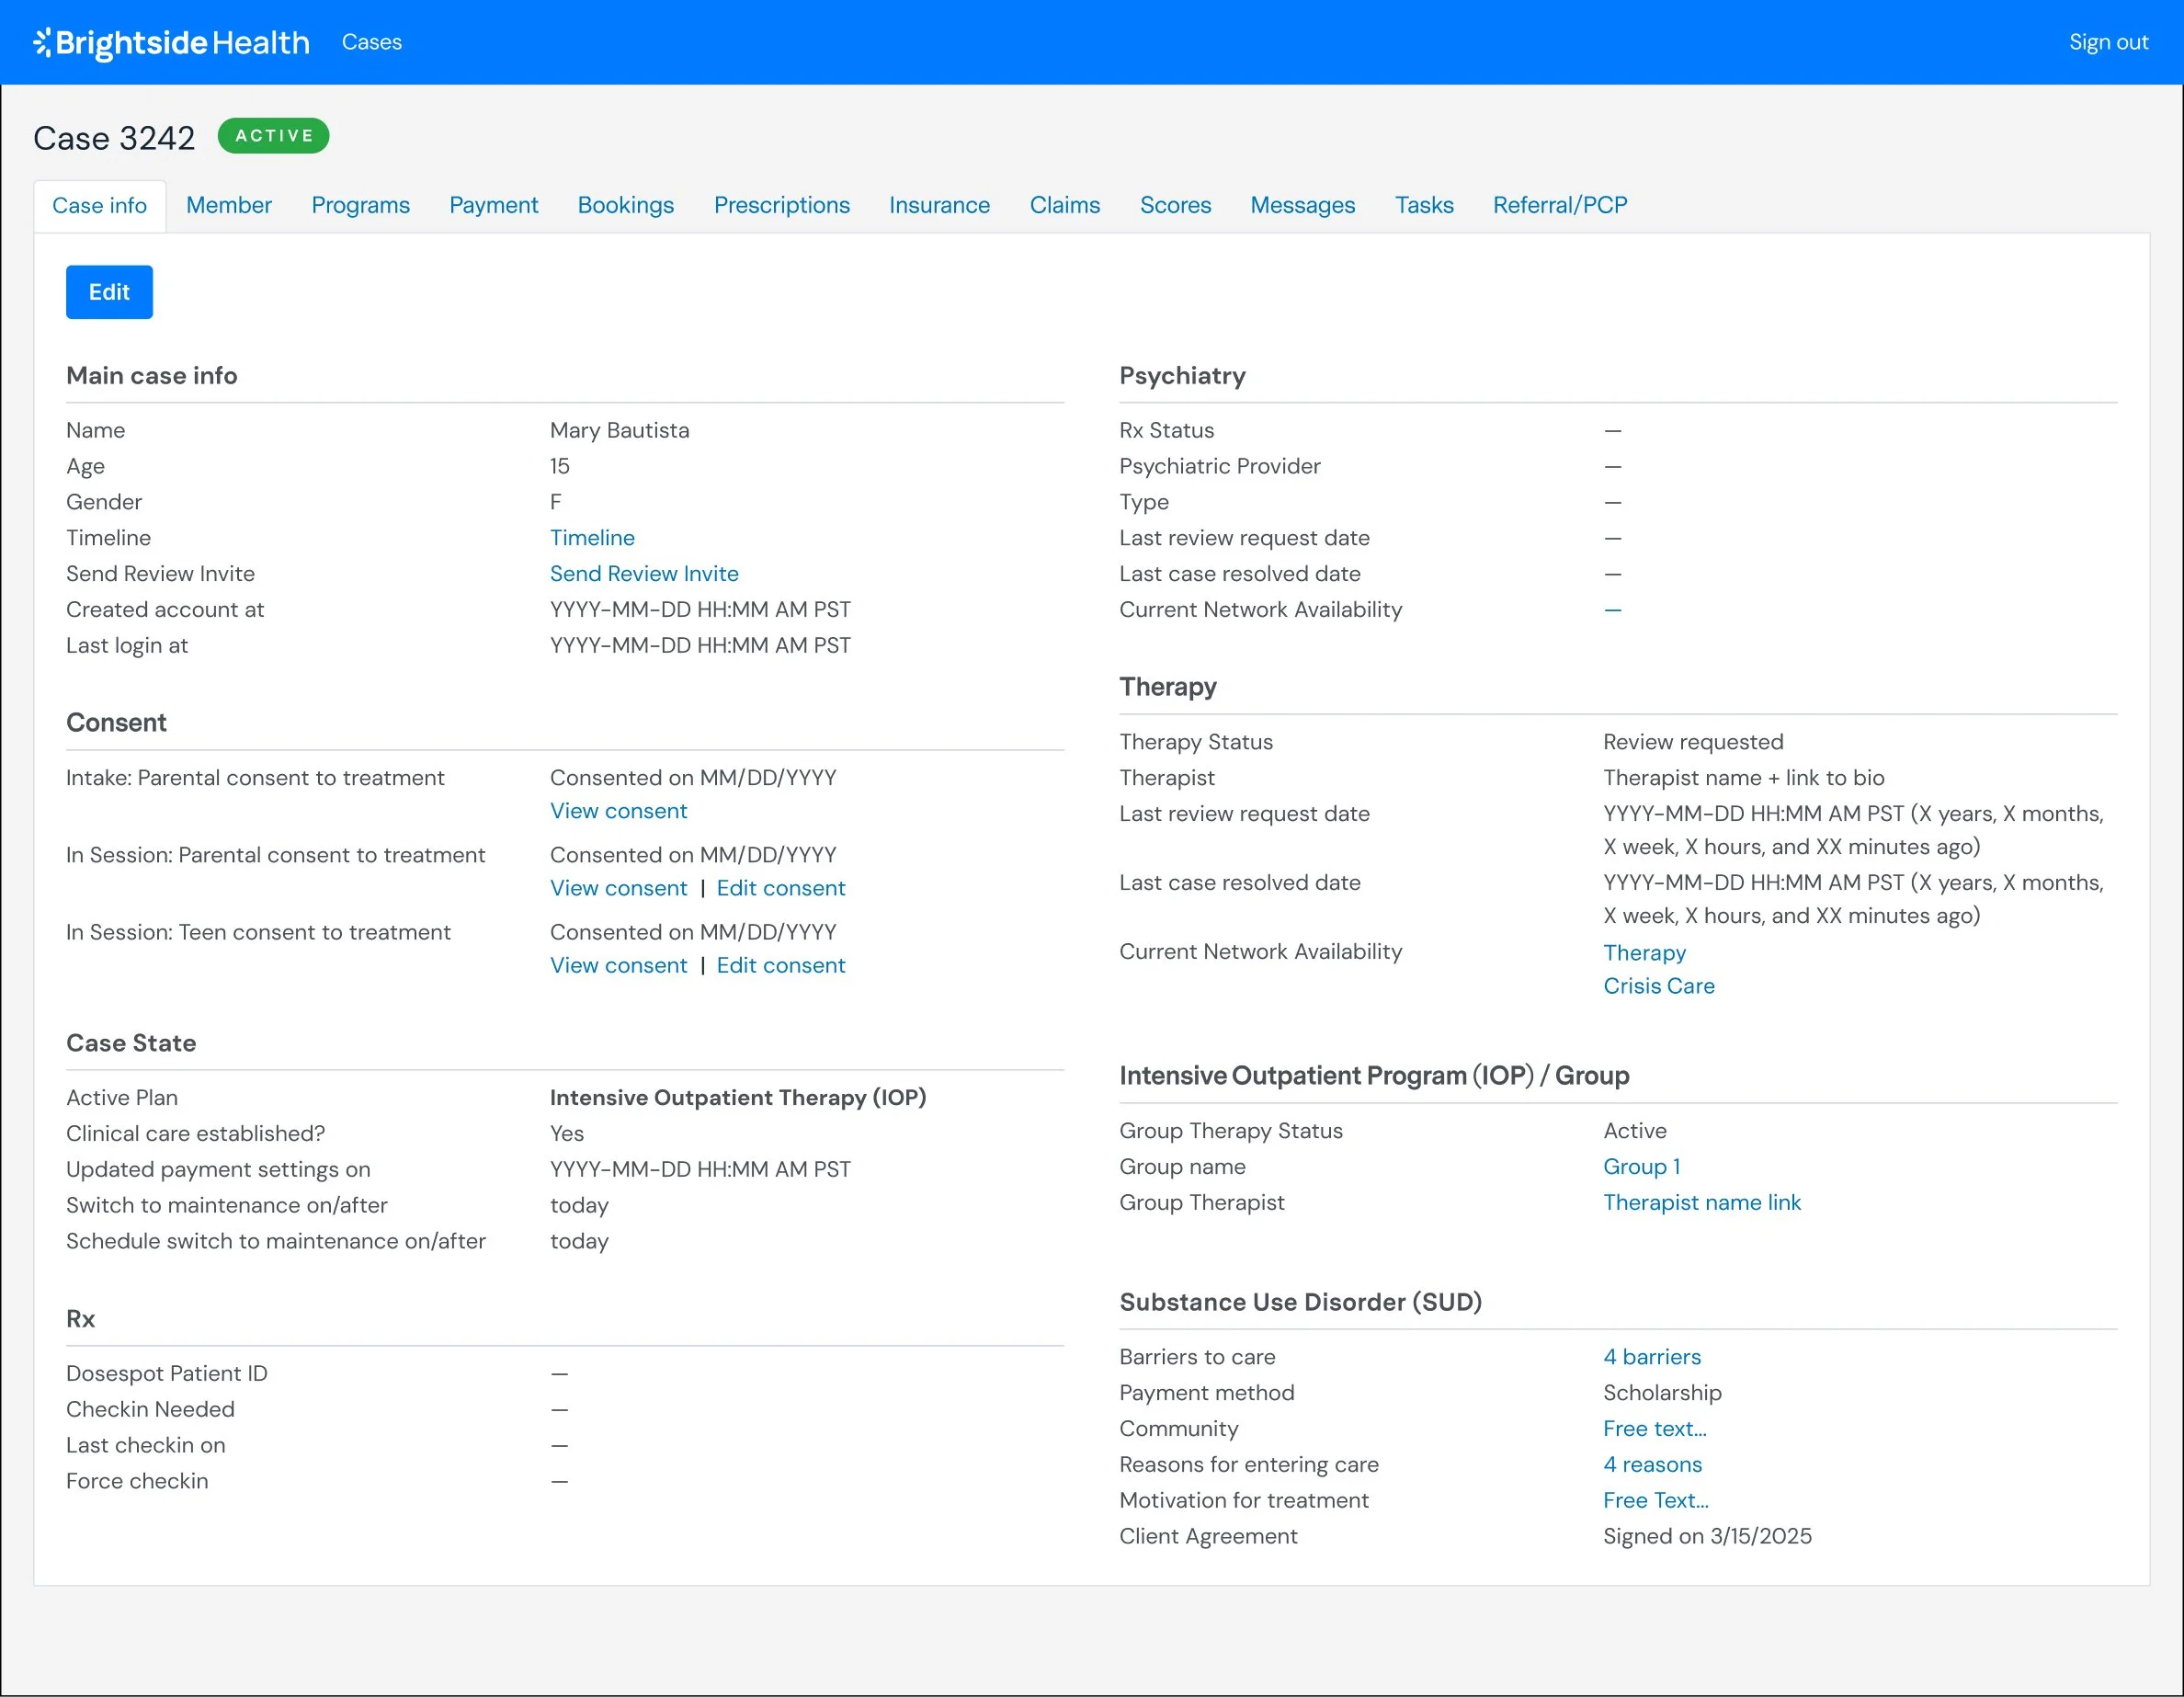2184x1697 pixels.
Task: Edit In Session parental consent
Action: (780, 889)
